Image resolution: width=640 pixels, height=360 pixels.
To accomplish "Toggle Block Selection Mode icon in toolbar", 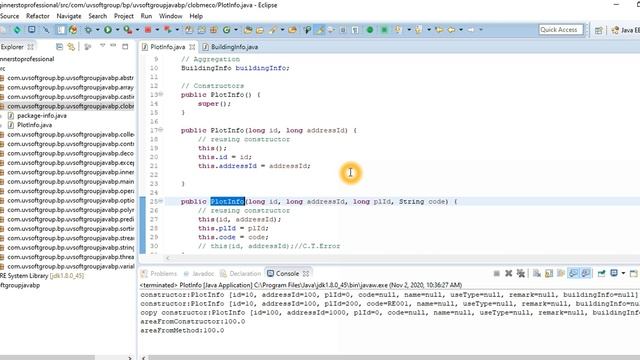I will [343, 30].
